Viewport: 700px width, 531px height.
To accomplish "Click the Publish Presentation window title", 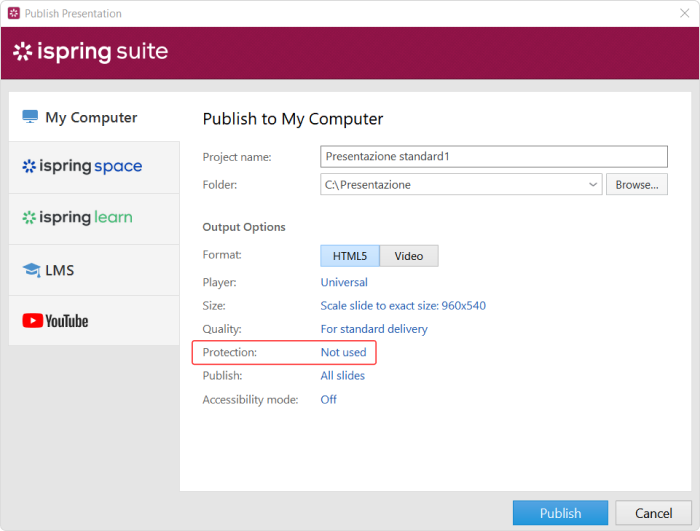I will [x=73, y=13].
